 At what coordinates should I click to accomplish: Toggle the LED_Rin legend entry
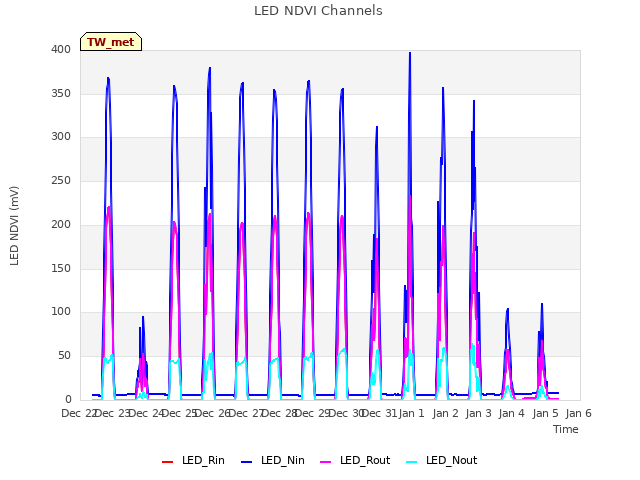193,460
